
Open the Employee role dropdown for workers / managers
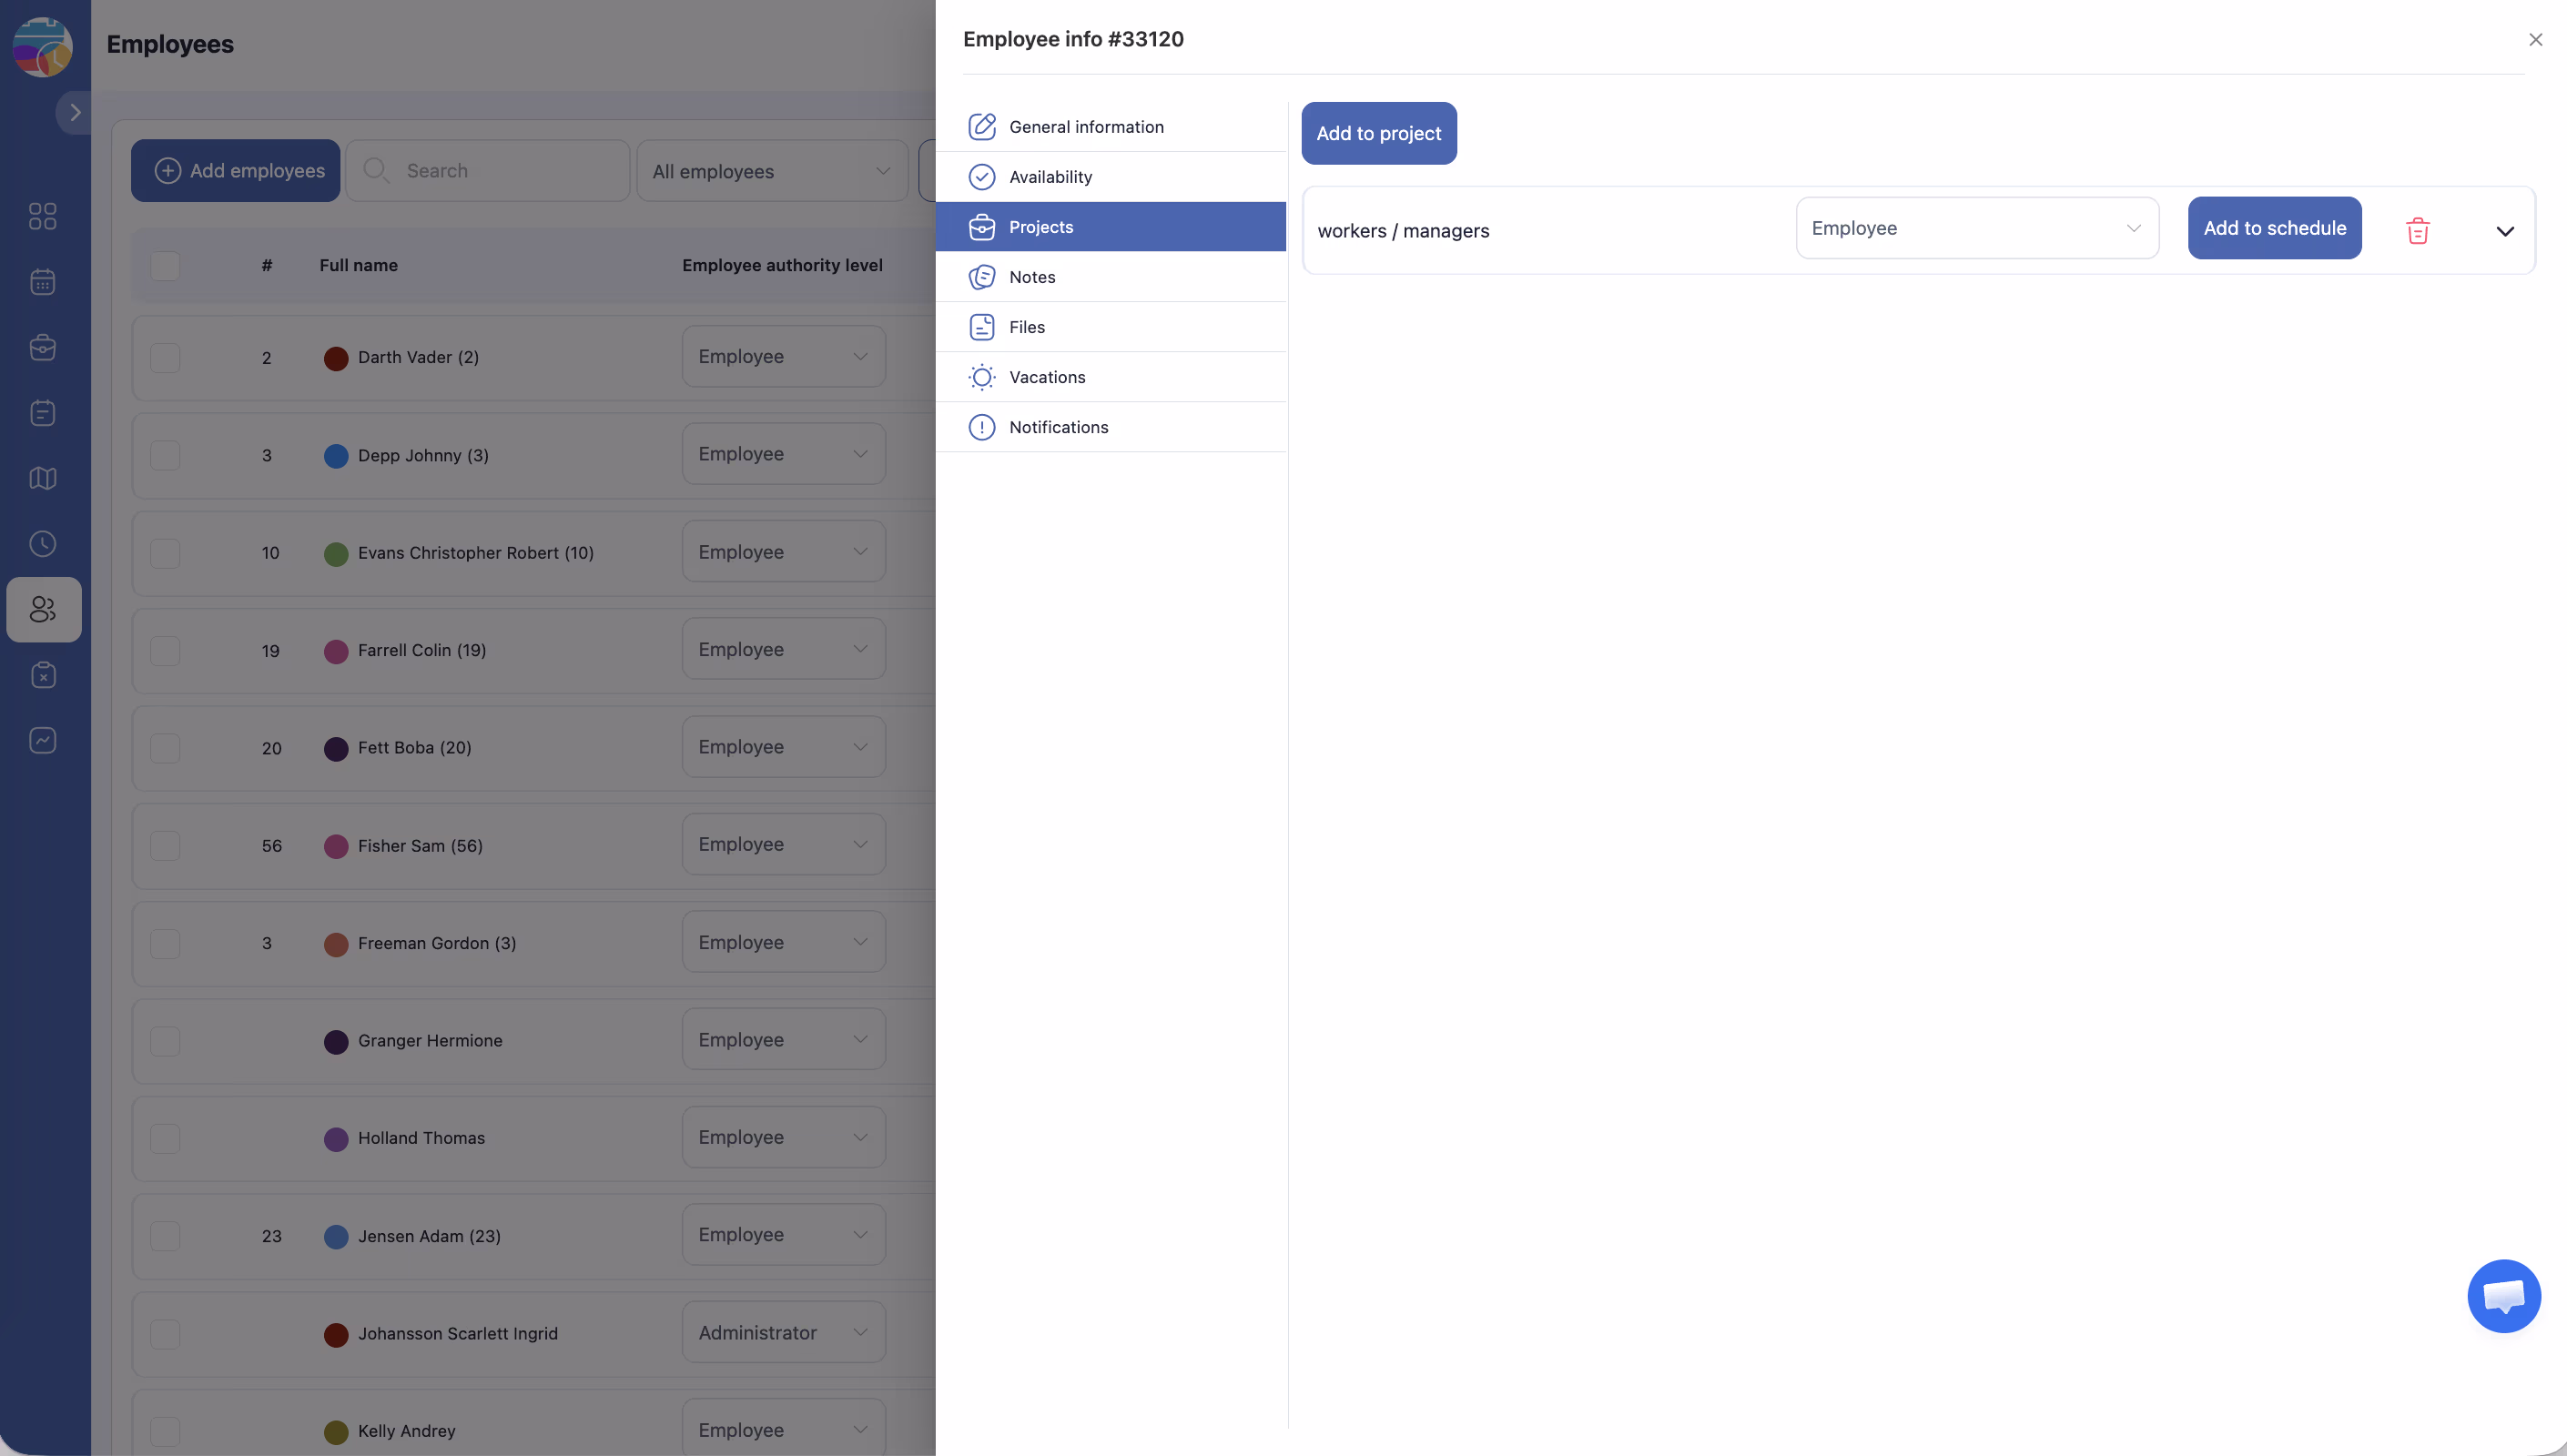pos(1976,228)
